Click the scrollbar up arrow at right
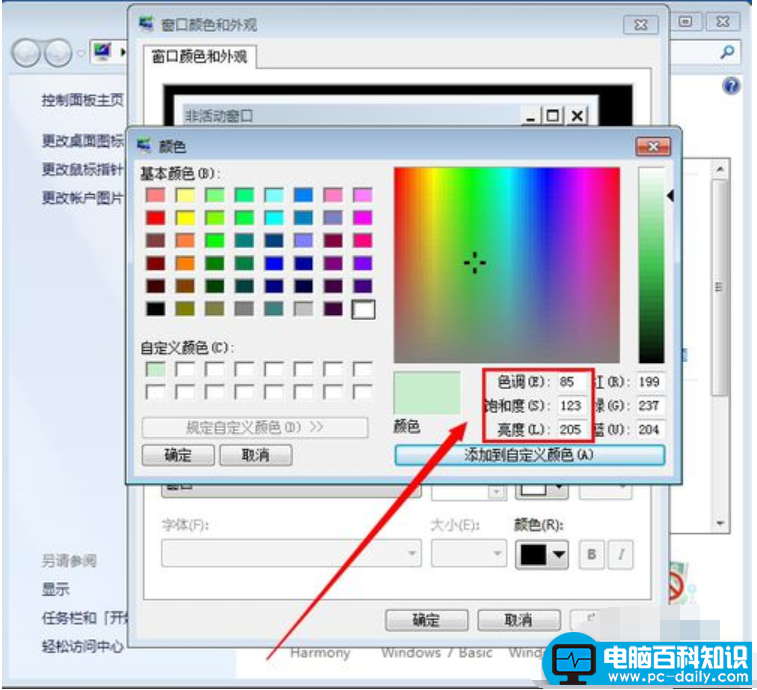This screenshot has height=690, width=757. click(720, 169)
